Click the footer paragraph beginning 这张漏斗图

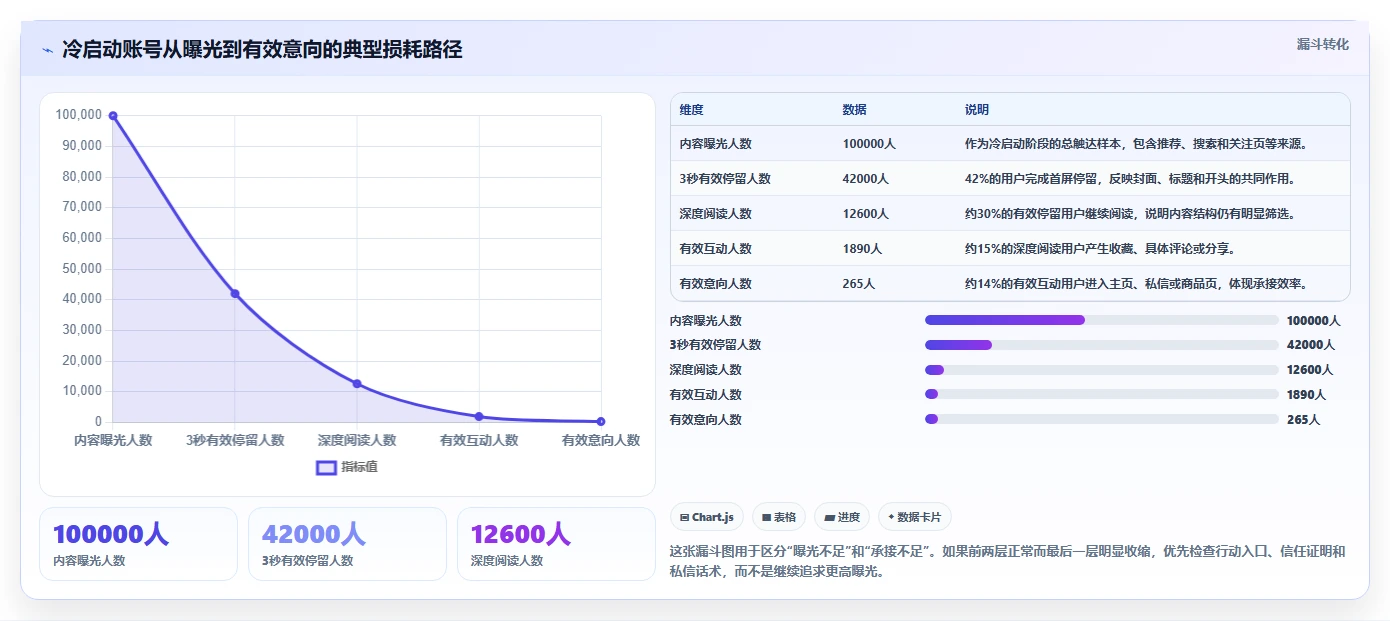click(1007, 562)
